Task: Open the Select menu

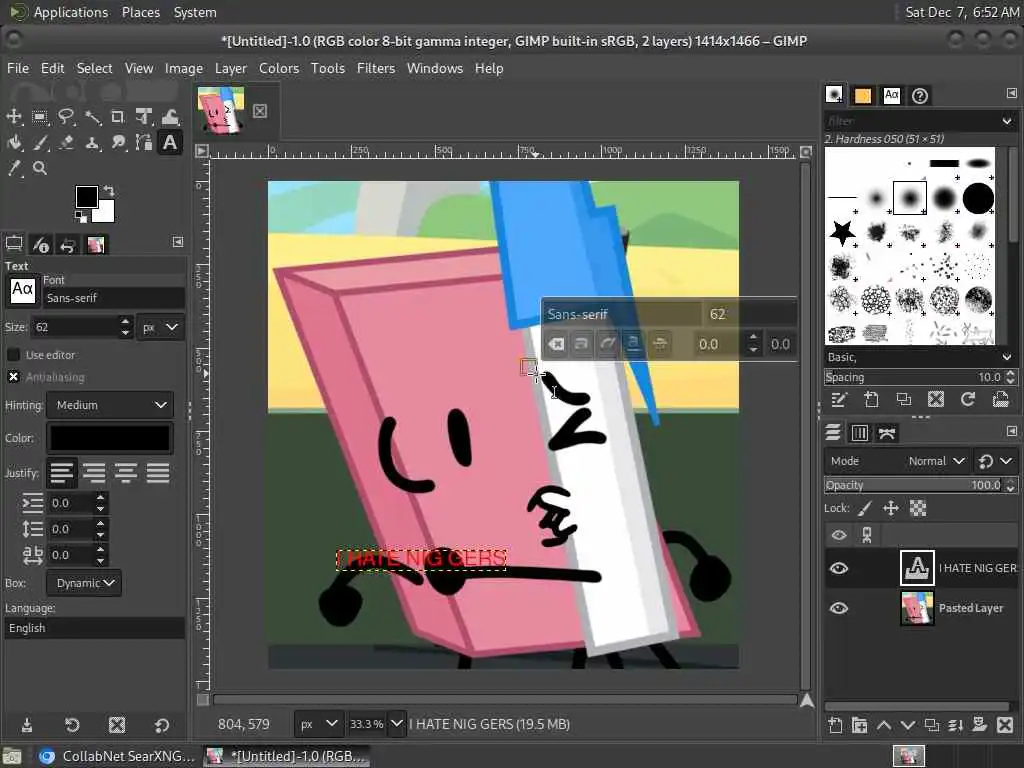Action: click(x=94, y=68)
